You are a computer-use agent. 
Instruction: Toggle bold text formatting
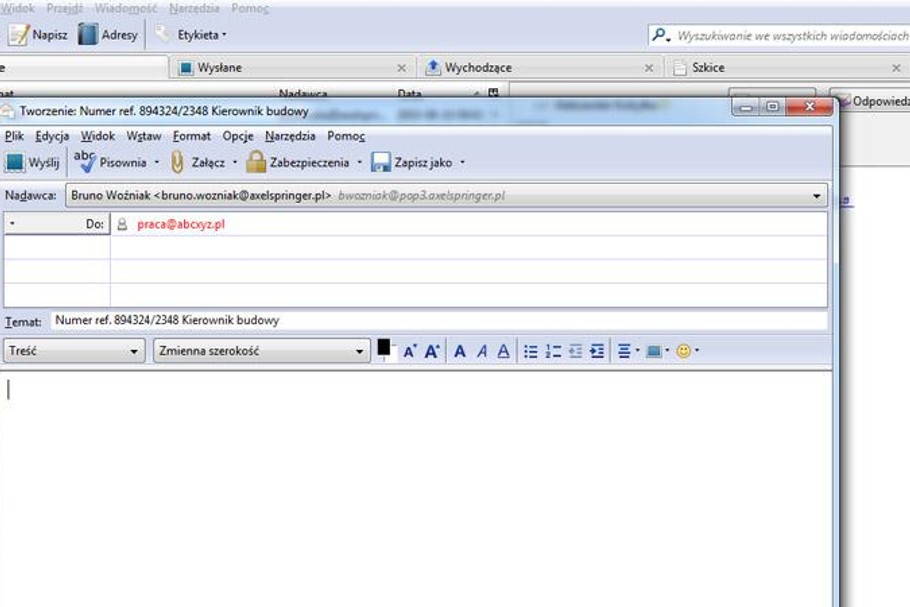pyautogui.click(x=460, y=351)
